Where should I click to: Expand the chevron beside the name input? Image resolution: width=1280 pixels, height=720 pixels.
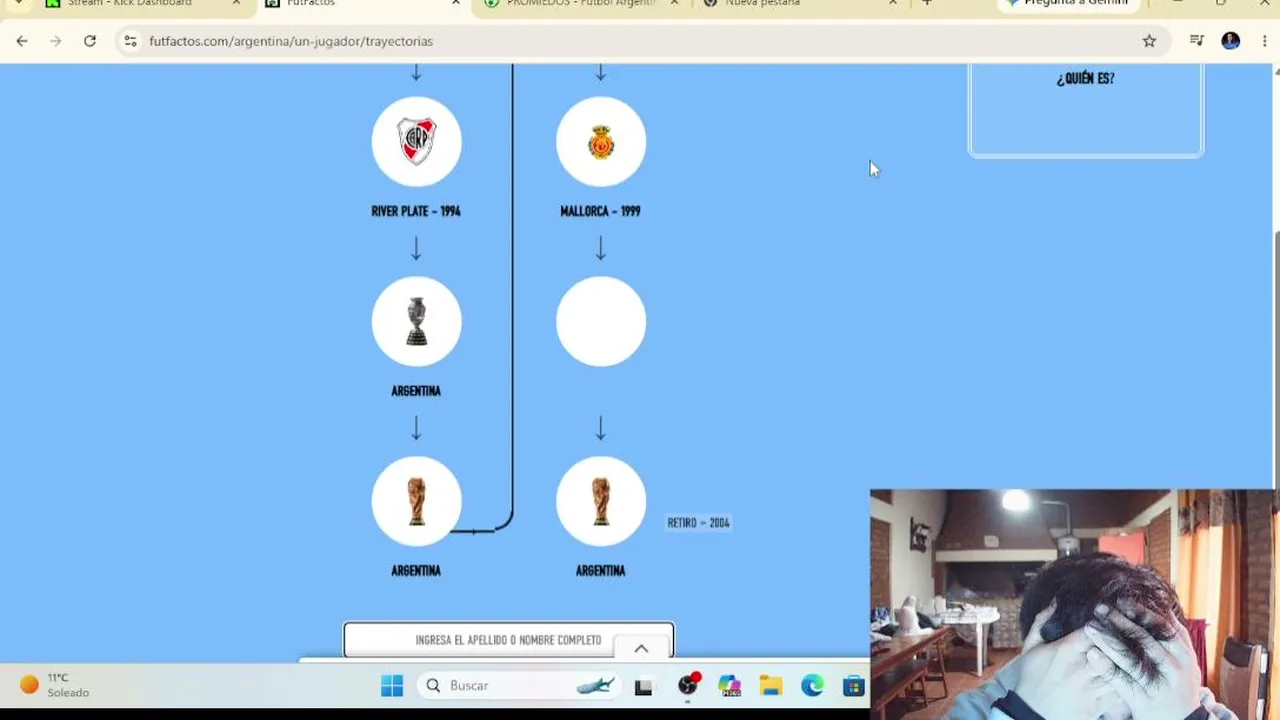[641, 648]
